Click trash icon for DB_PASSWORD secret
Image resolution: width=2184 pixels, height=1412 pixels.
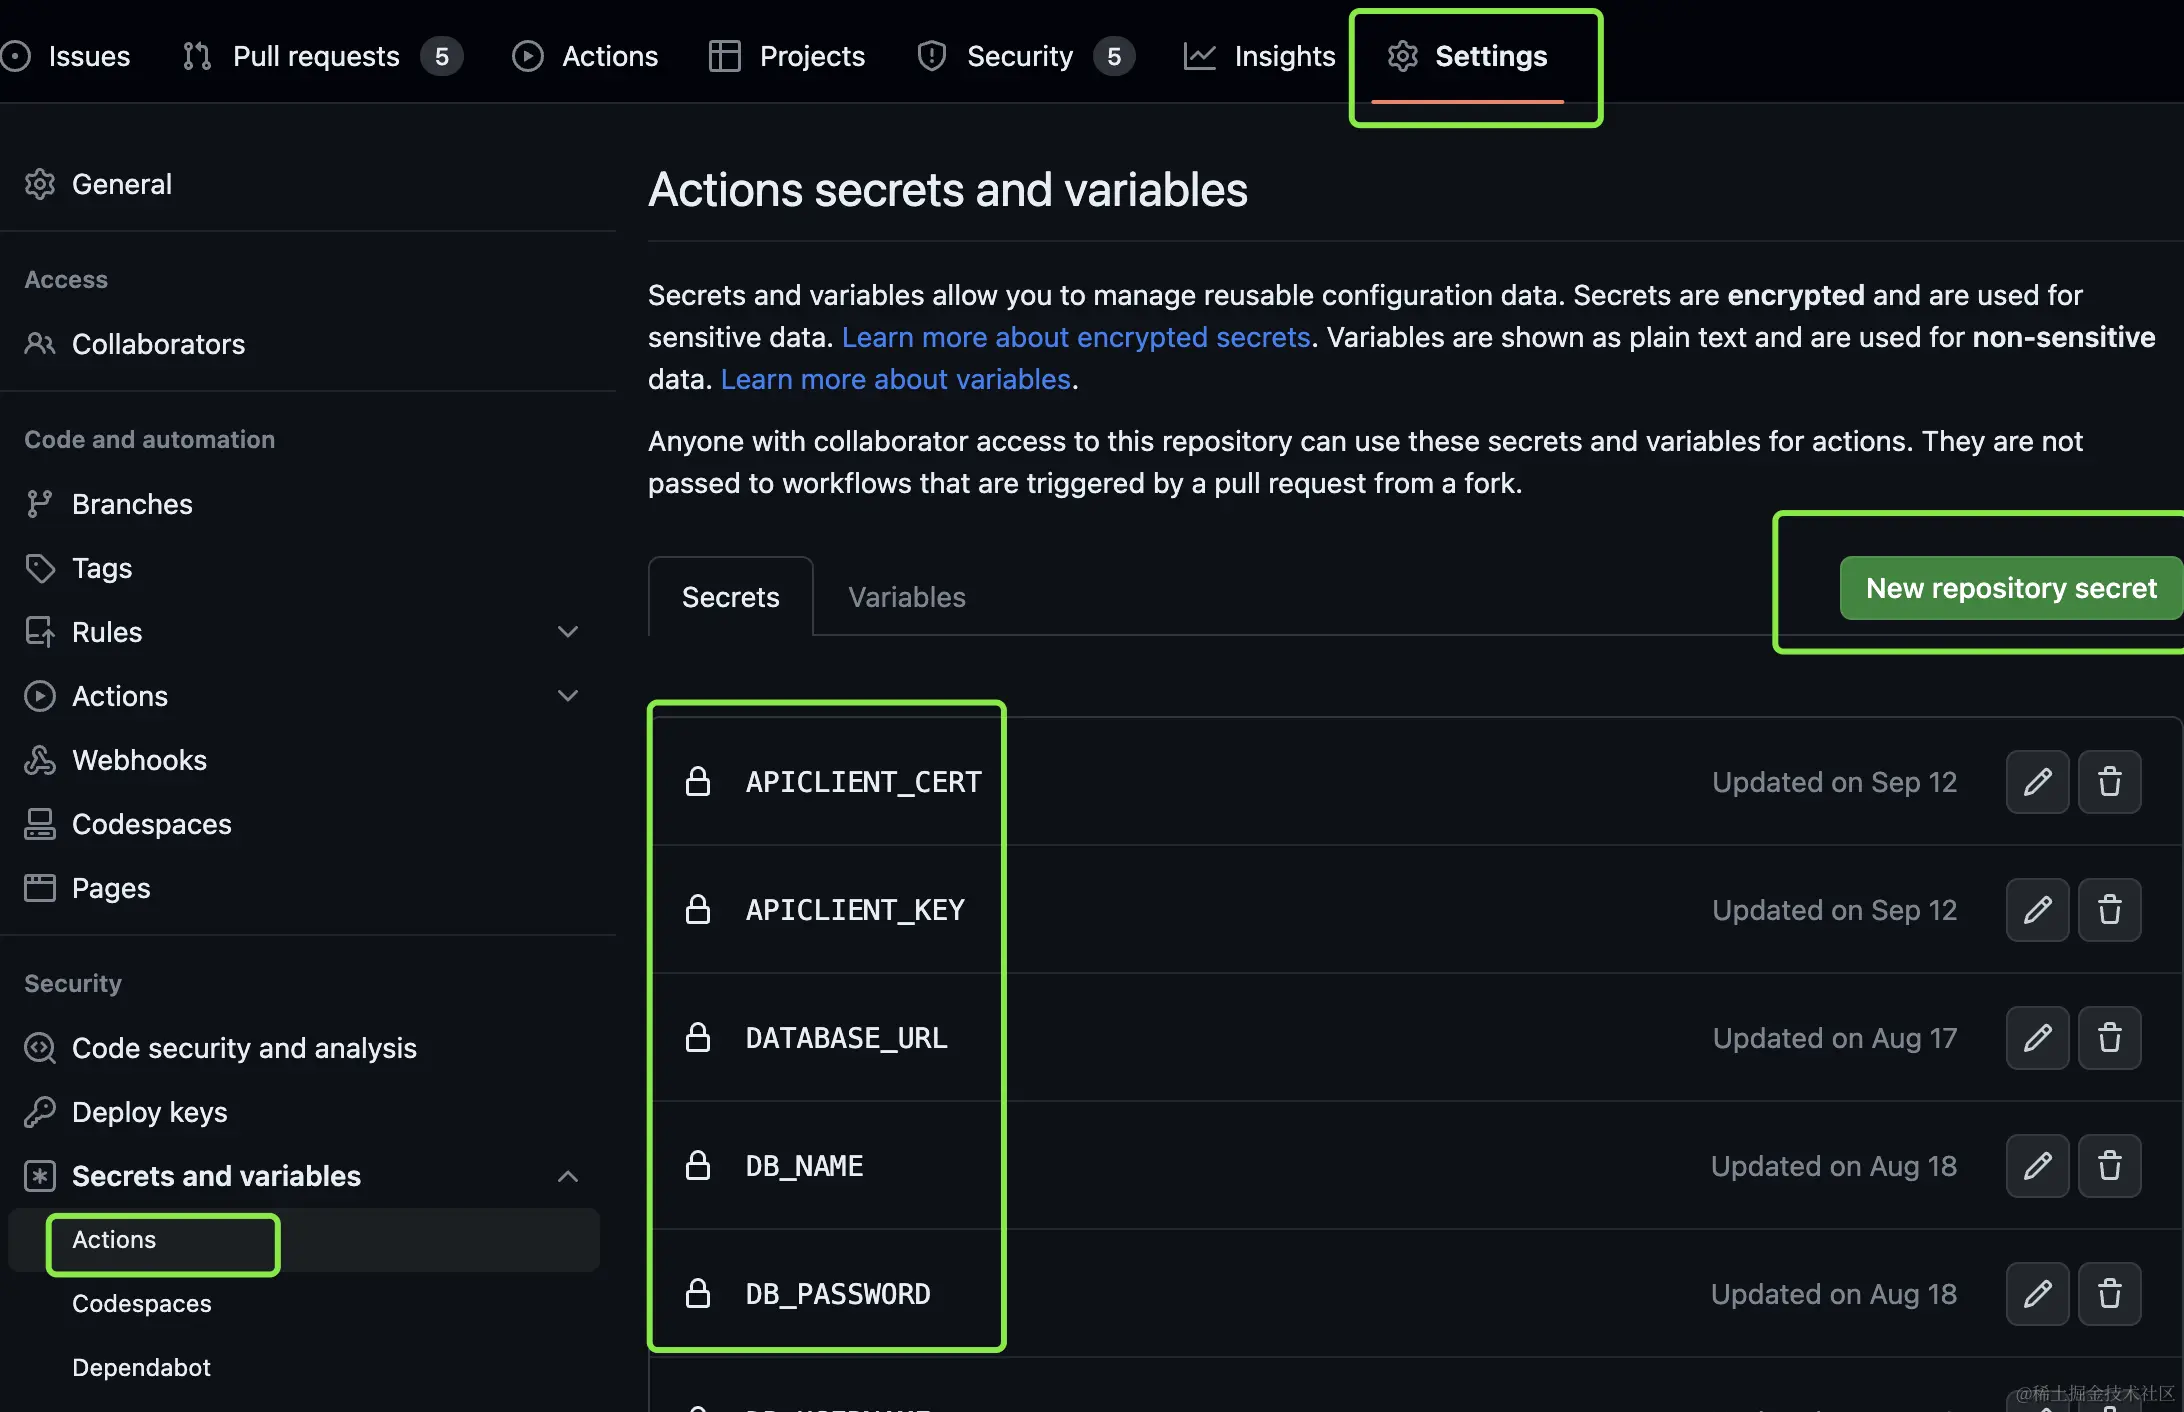click(x=2109, y=1294)
